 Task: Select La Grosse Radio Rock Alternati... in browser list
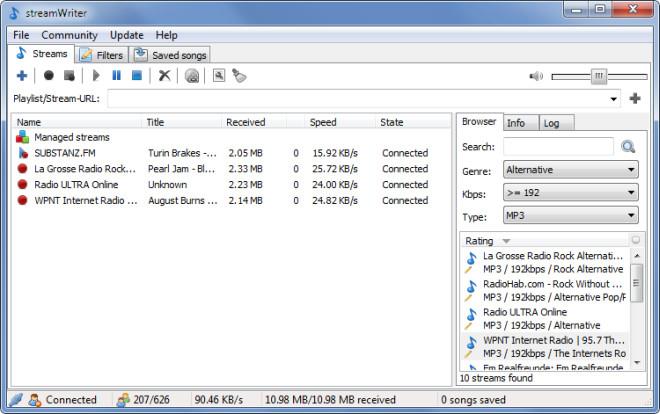546,262
